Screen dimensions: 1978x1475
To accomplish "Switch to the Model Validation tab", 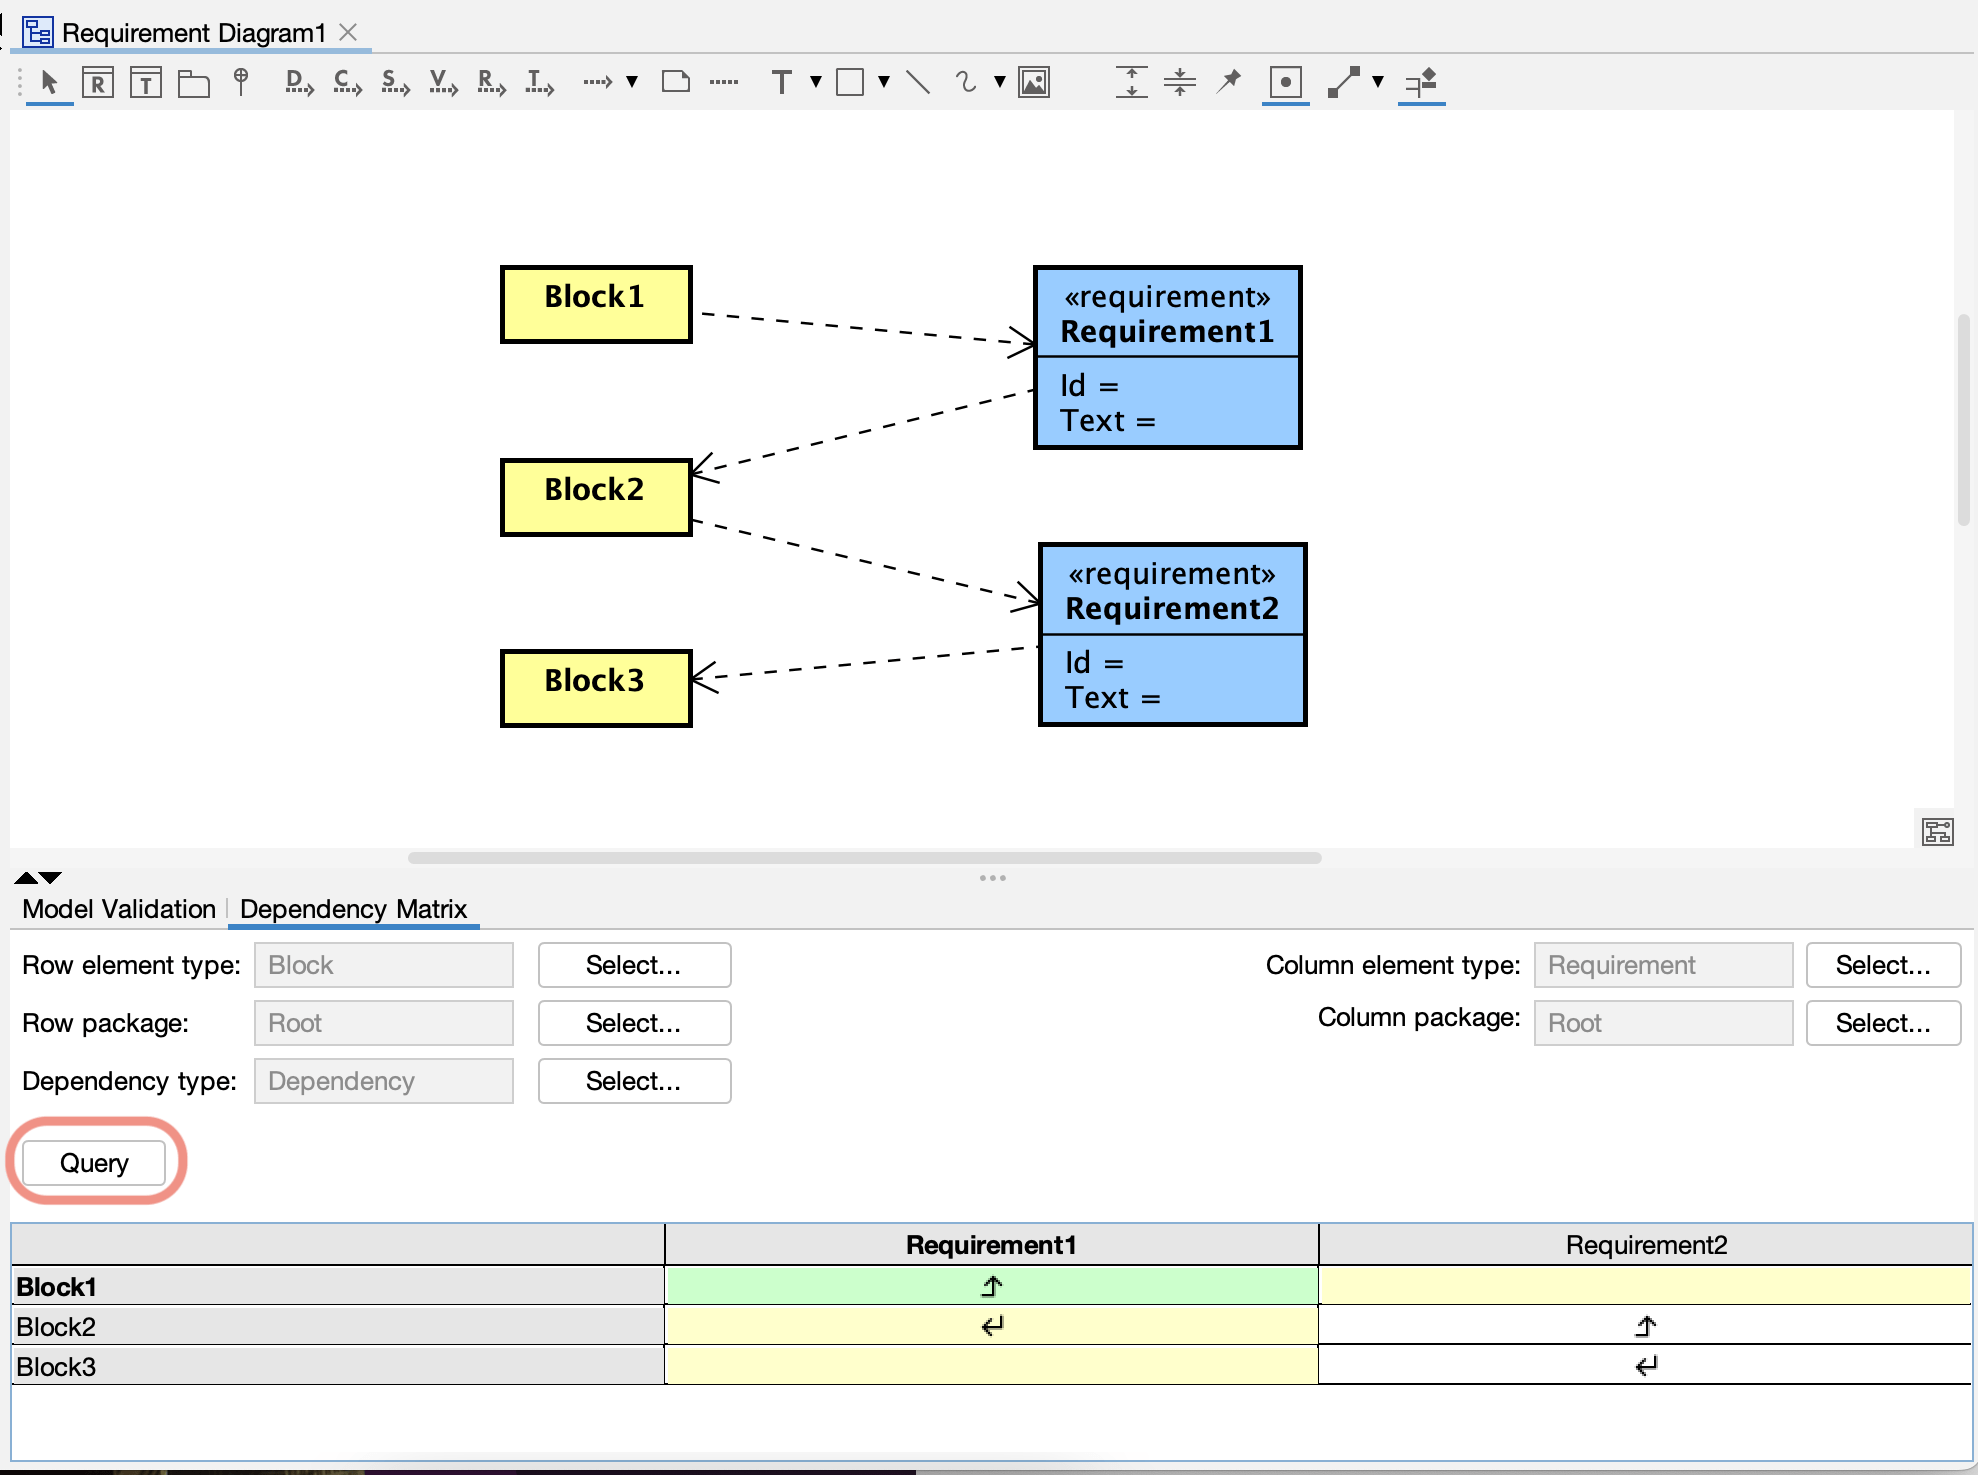I will (x=117, y=910).
